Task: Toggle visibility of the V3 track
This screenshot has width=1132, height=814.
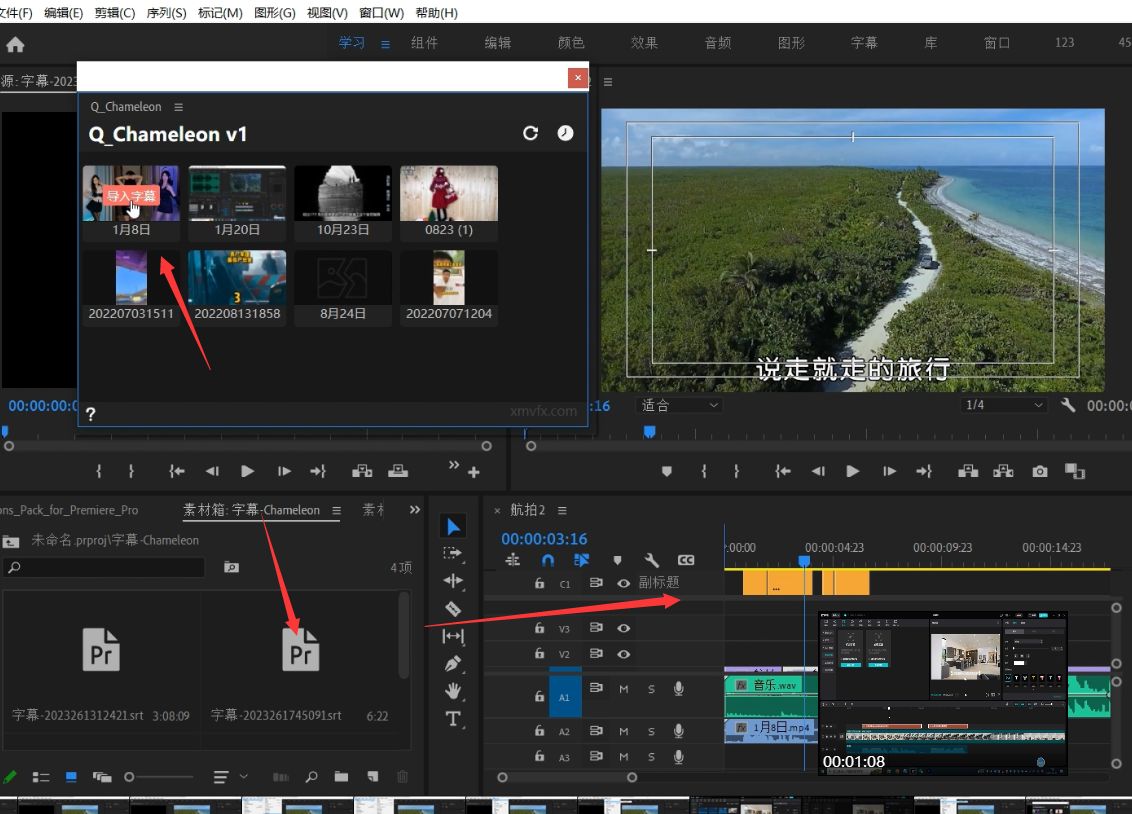Action: pos(624,629)
